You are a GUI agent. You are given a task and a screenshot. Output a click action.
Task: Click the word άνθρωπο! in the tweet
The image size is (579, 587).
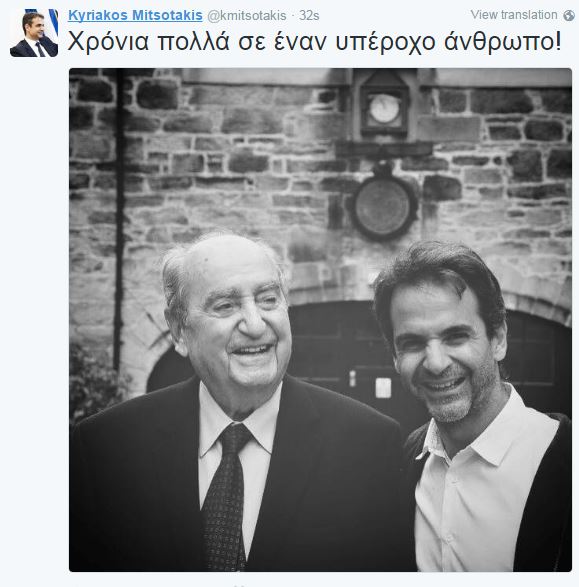503,41
